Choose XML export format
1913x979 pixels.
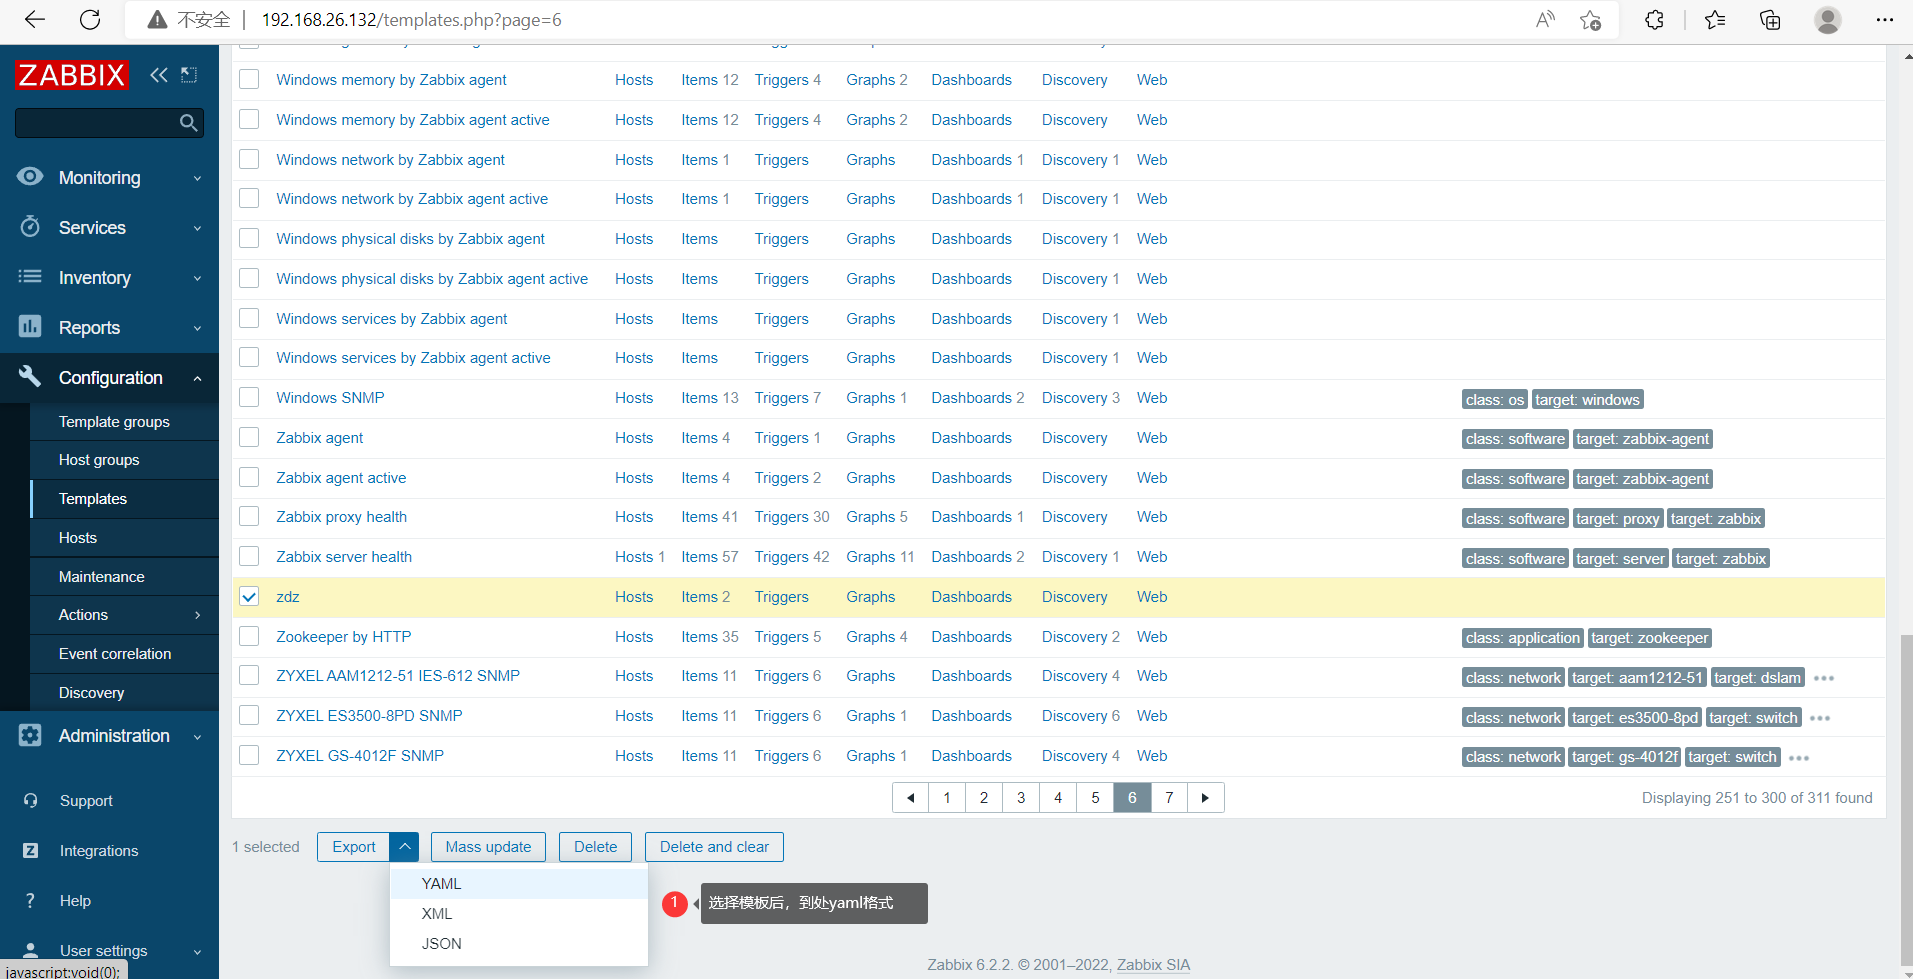click(519, 914)
